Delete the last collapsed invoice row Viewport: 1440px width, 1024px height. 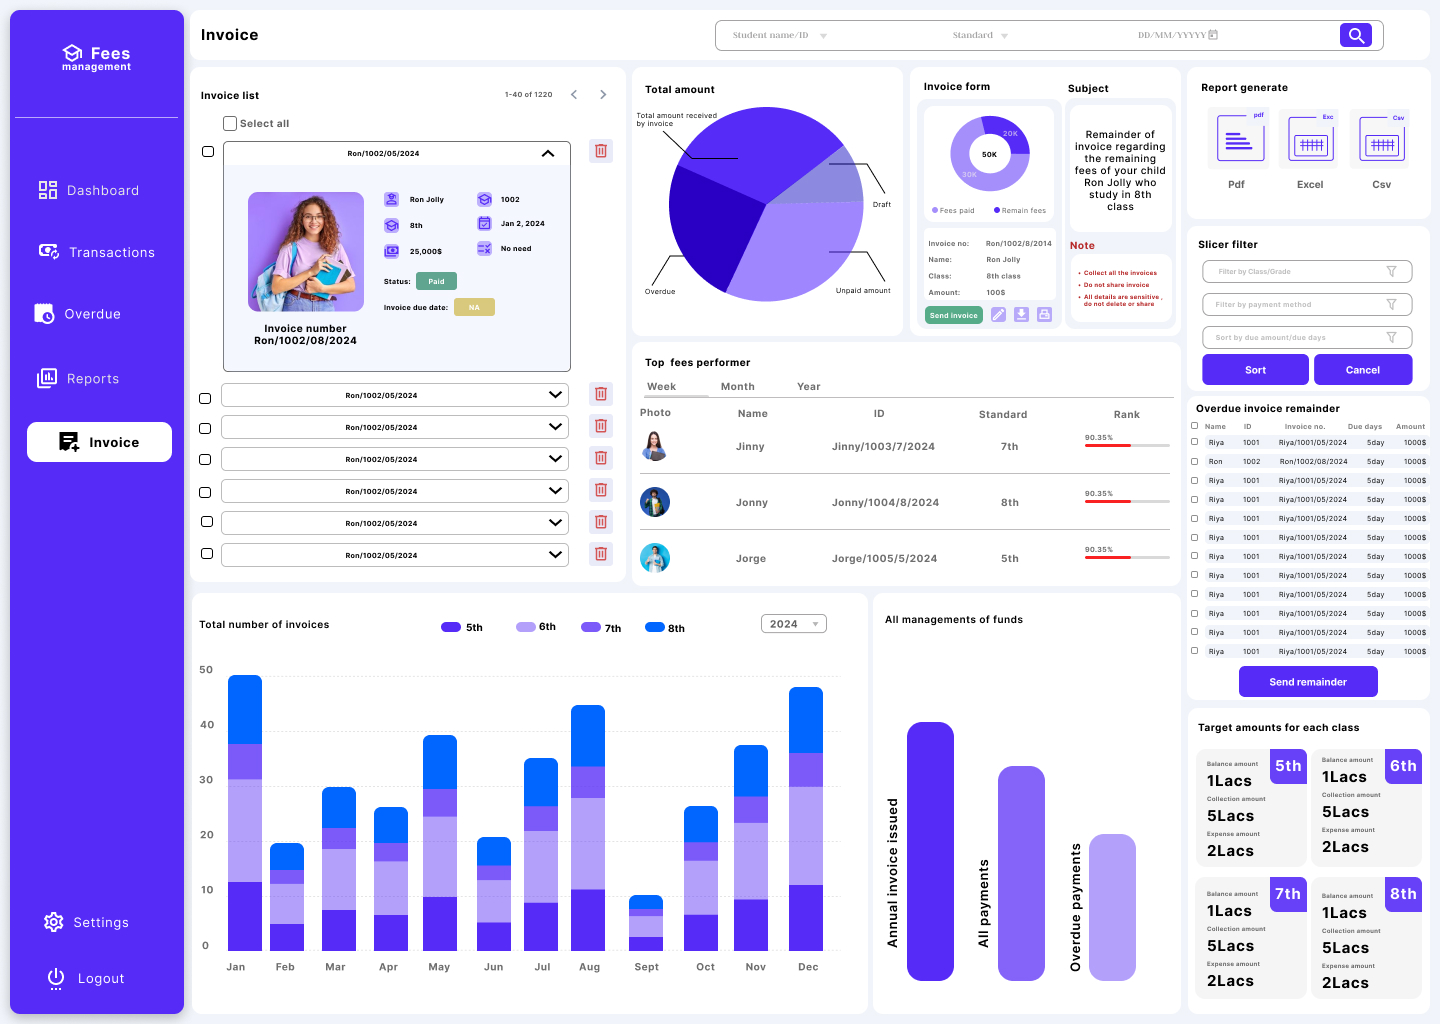(601, 554)
